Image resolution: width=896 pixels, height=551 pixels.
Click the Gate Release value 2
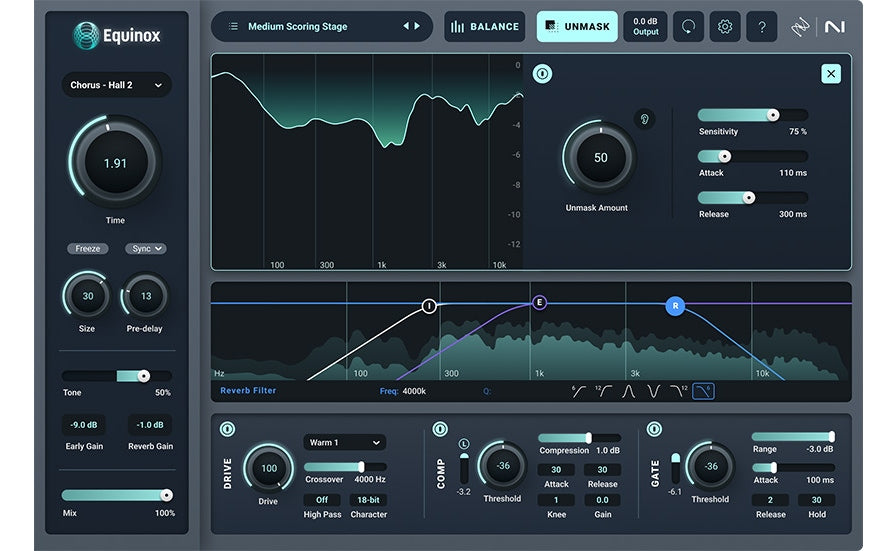point(770,500)
